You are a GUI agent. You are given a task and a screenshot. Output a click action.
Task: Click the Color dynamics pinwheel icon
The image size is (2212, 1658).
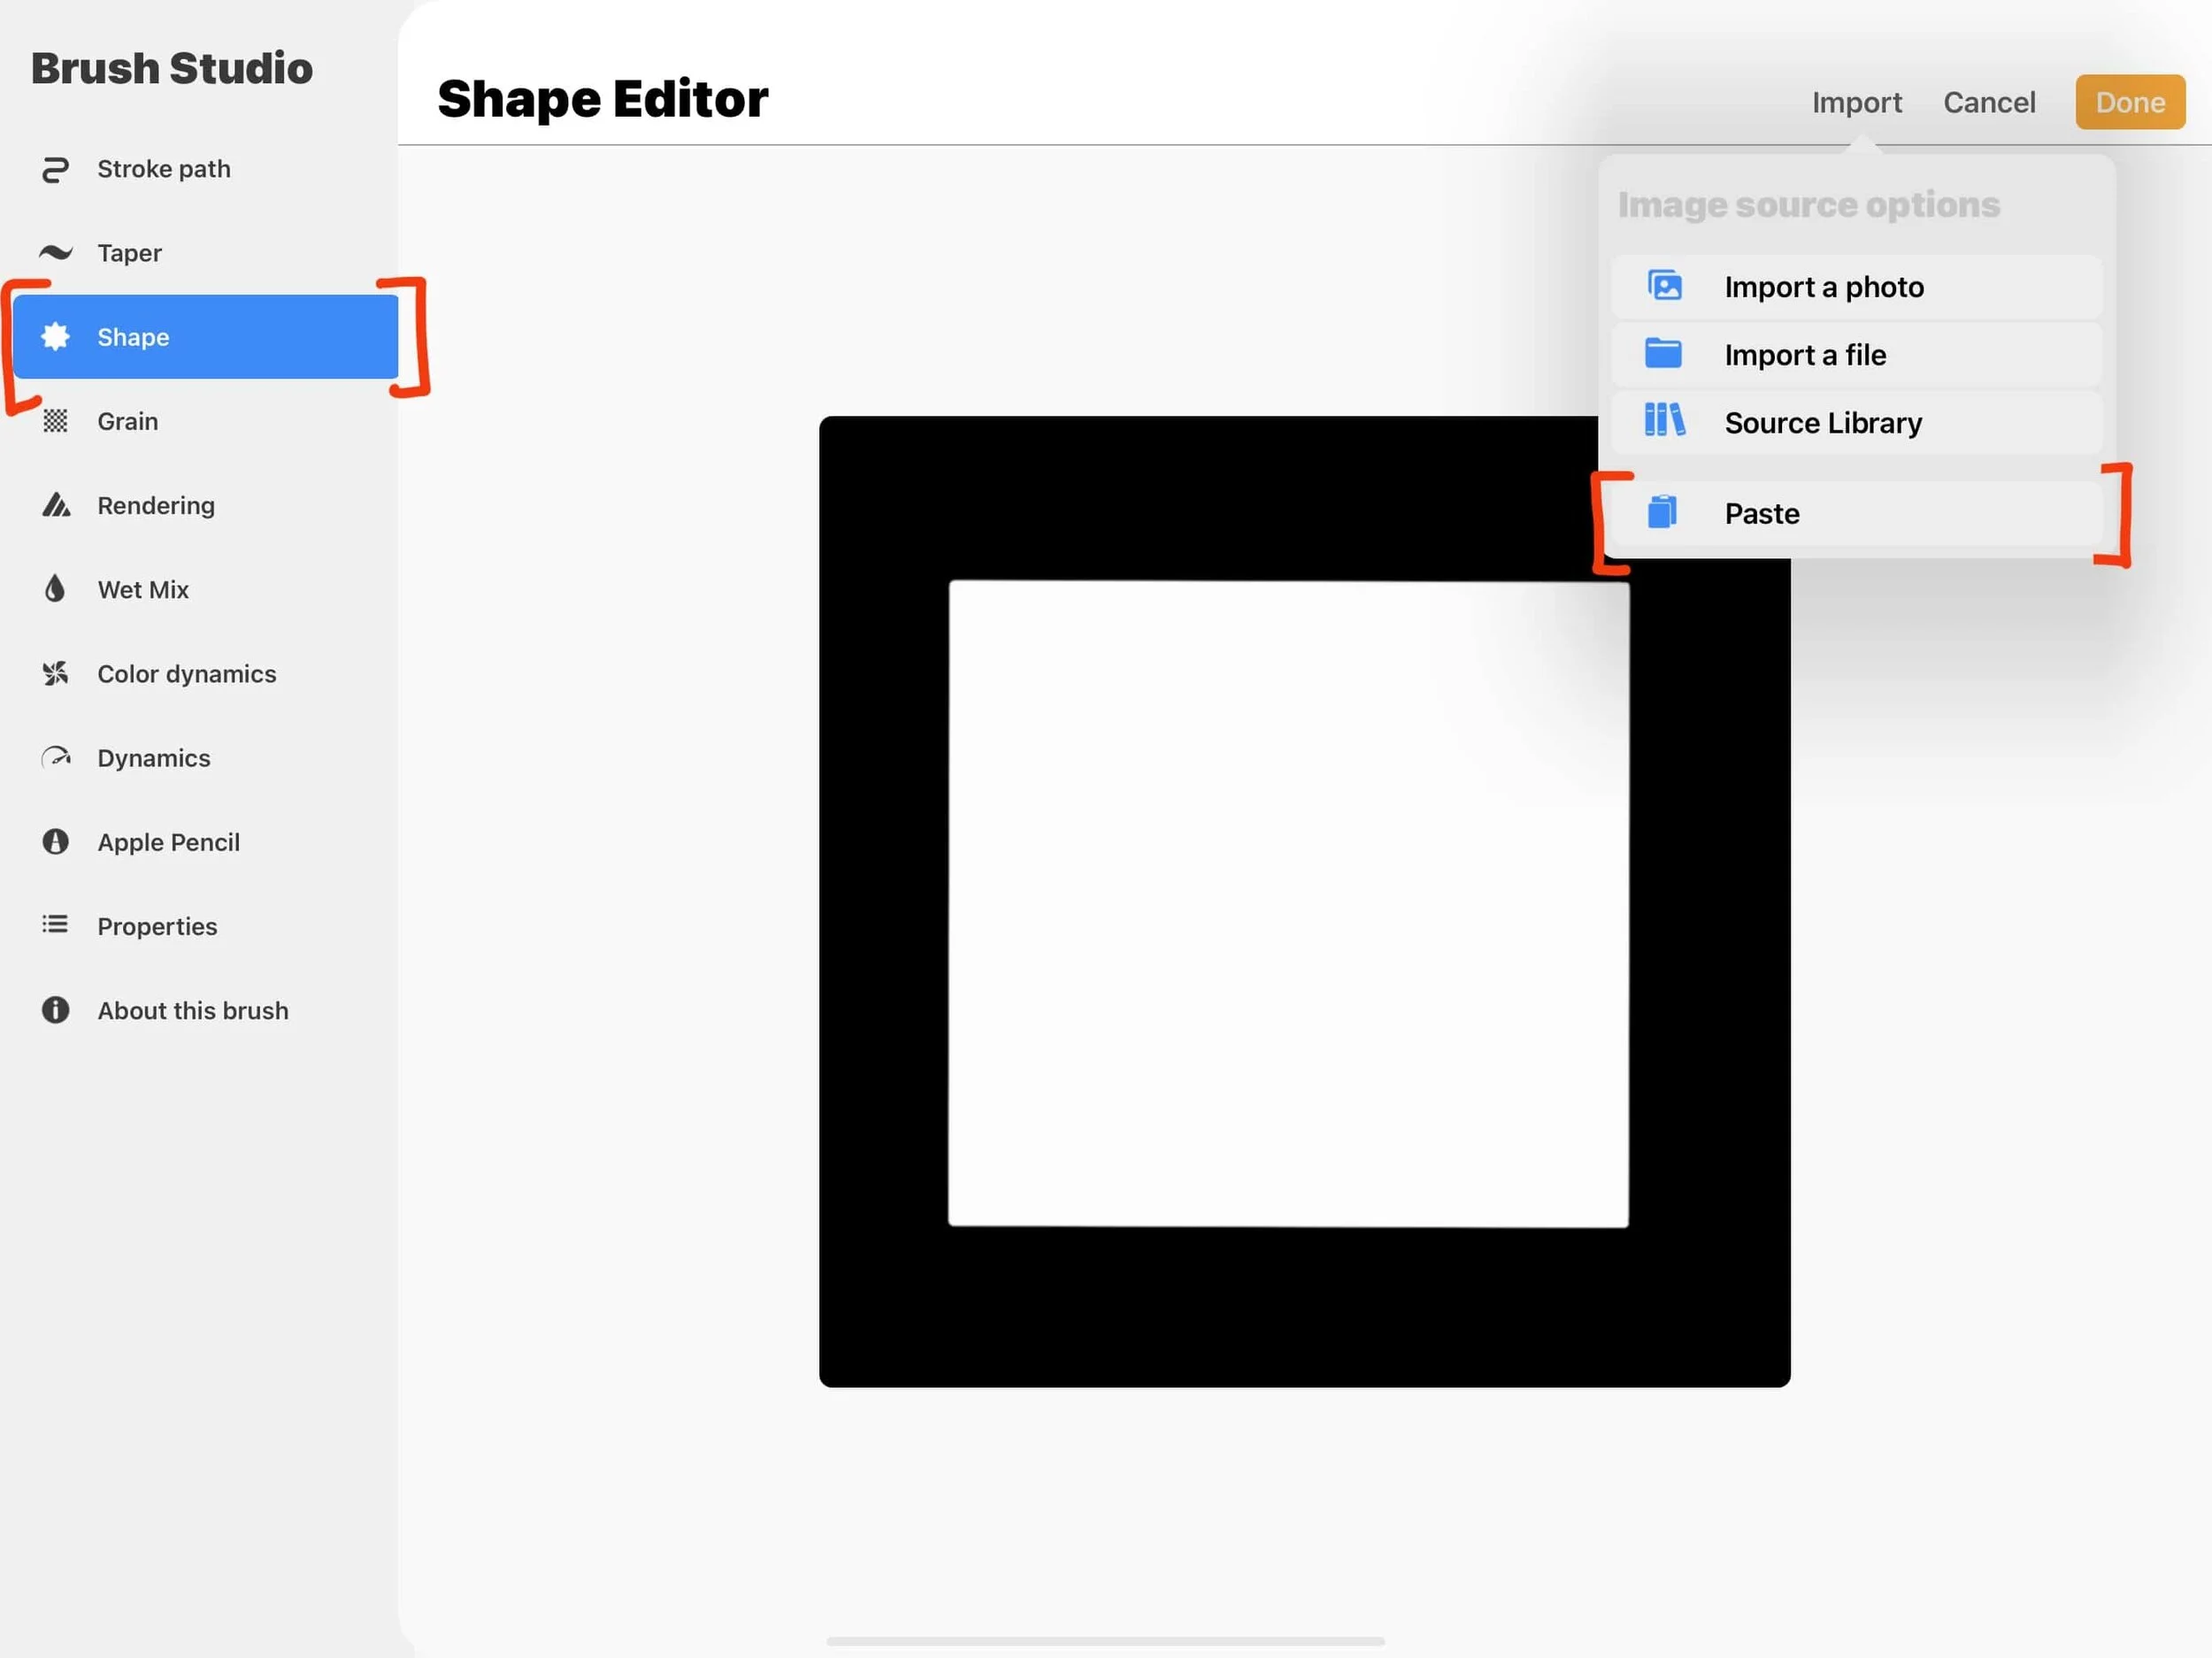55,673
